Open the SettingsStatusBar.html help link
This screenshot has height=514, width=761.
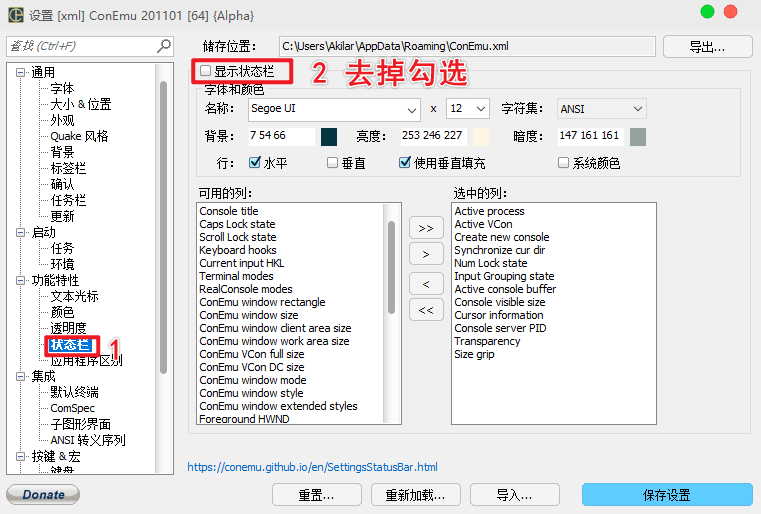pos(312,467)
